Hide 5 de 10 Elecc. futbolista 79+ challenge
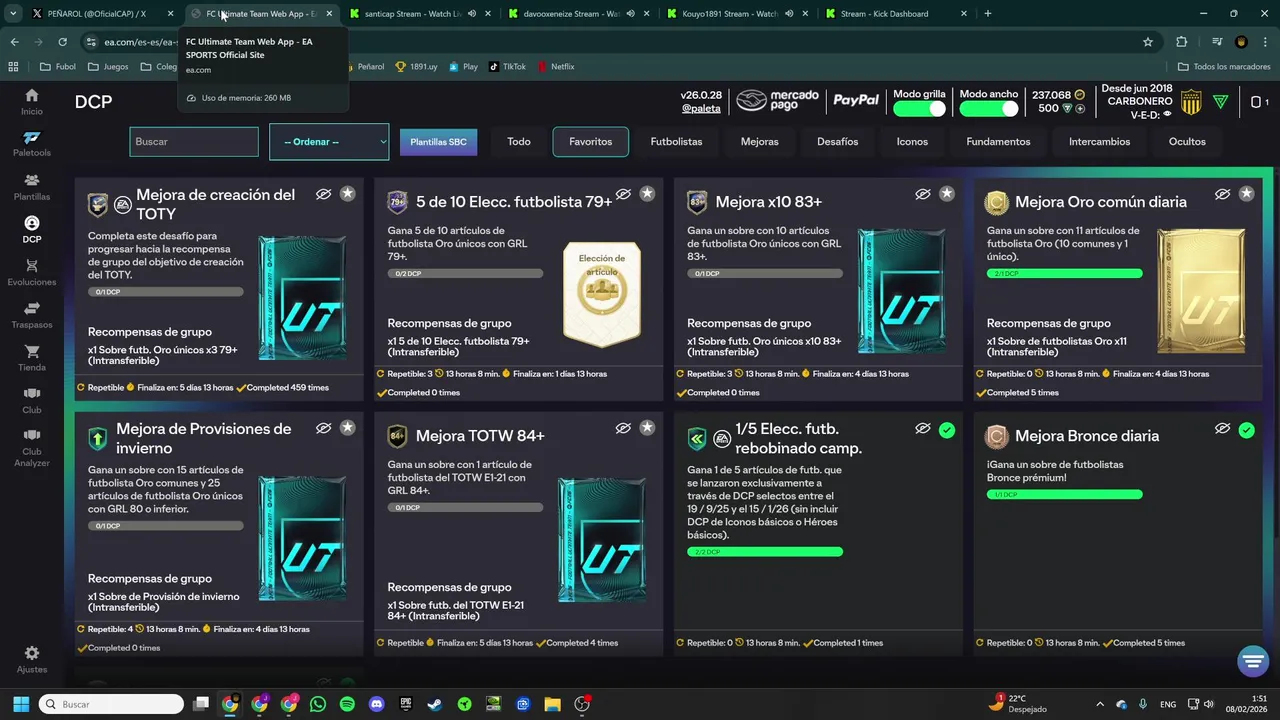This screenshot has width=1280, height=720. pyautogui.click(x=623, y=194)
